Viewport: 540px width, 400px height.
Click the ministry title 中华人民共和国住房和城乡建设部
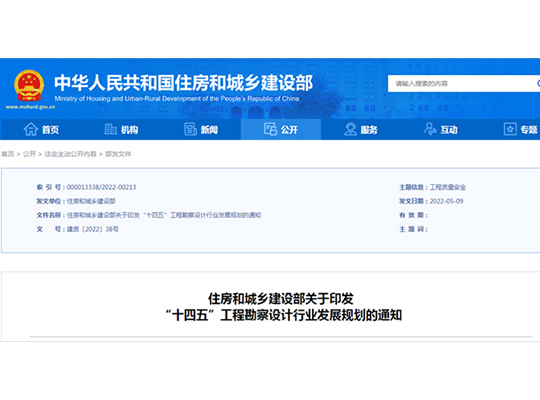(184, 83)
